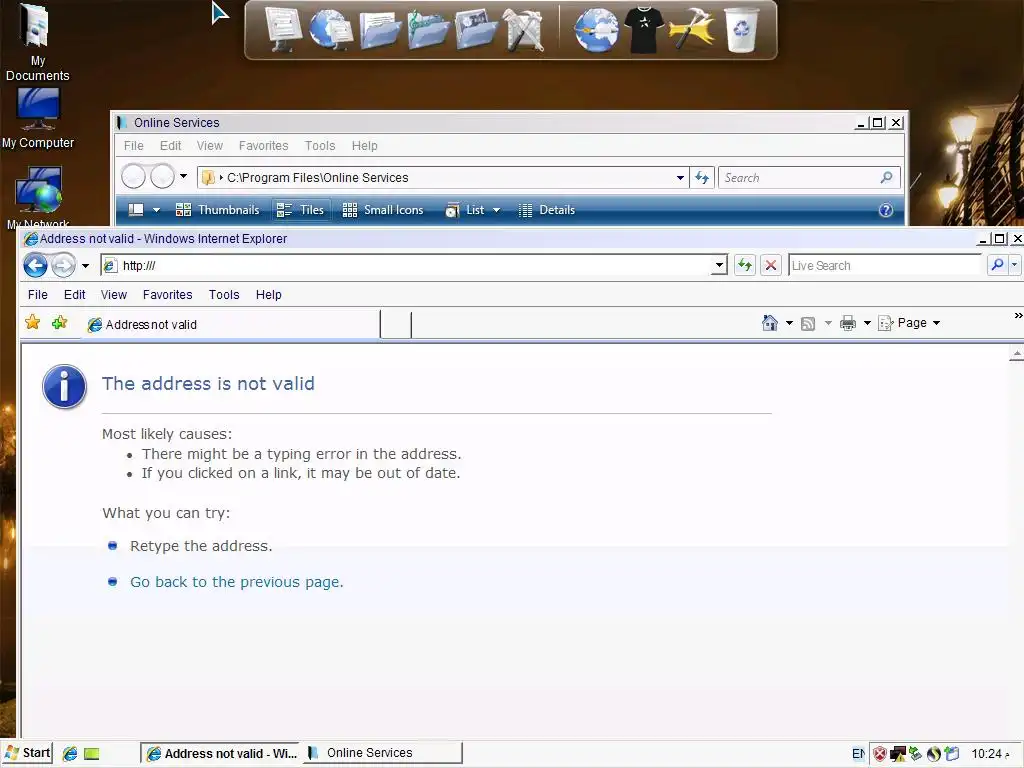The width and height of the screenshot is (1024, 768).
Task: Click the Print icon in IE command bar
Action: [848, 323]
